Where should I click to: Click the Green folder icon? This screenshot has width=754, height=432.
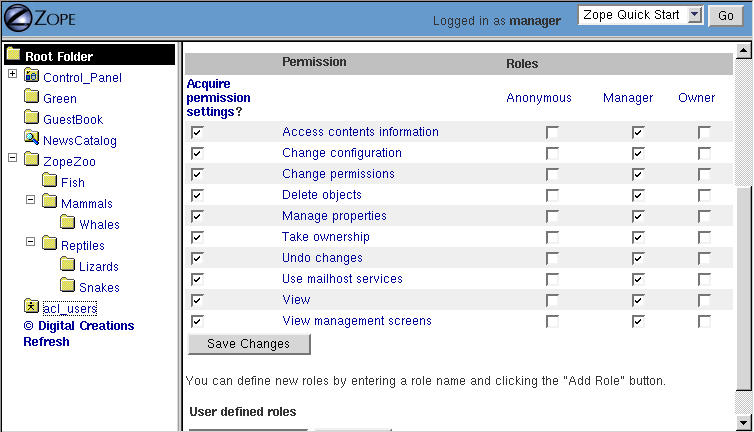[x=32, y=98]
